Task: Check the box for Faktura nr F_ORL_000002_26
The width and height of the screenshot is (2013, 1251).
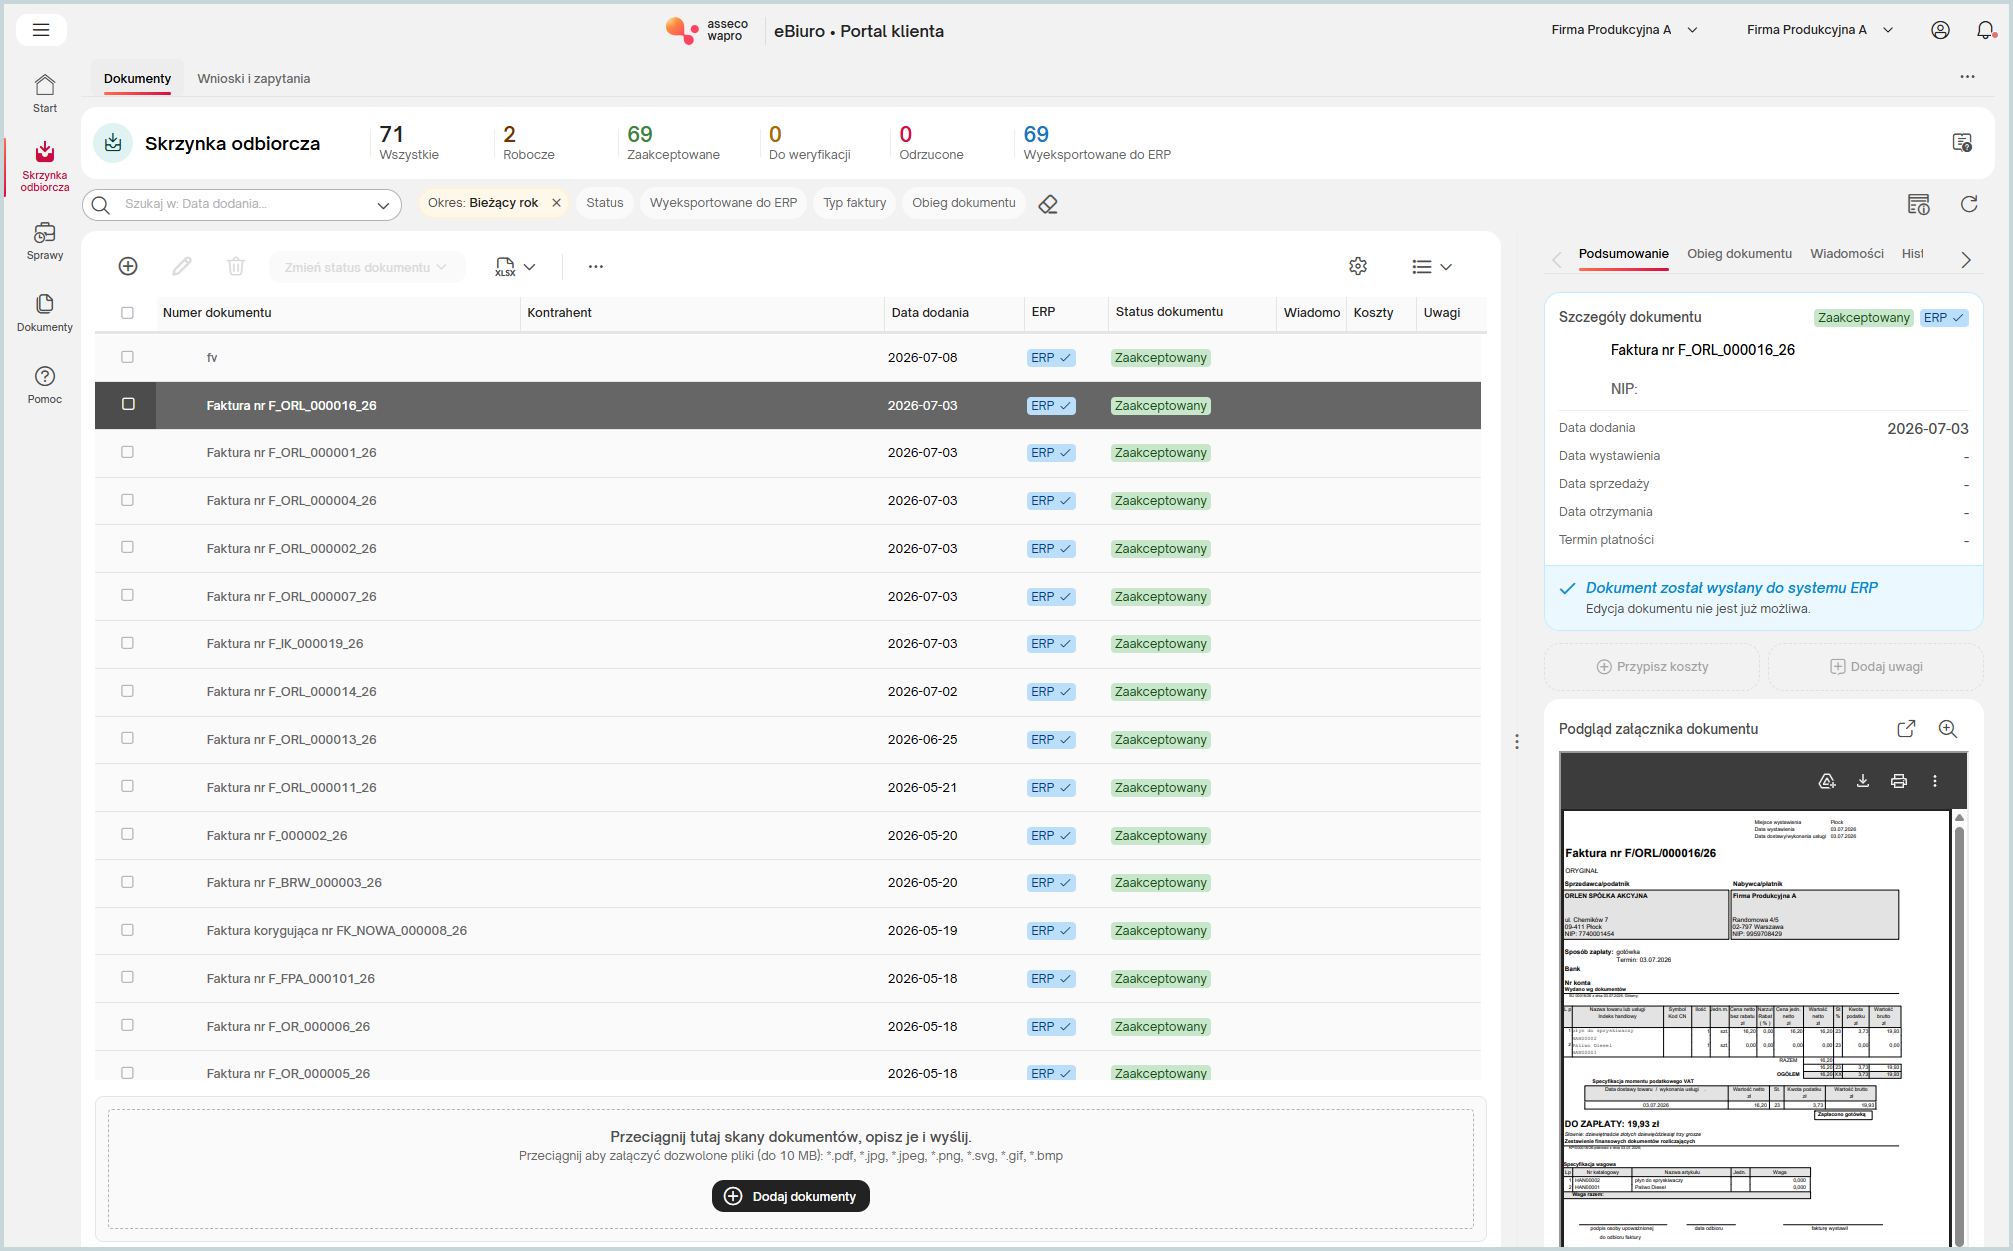Action: pos(127,547)
